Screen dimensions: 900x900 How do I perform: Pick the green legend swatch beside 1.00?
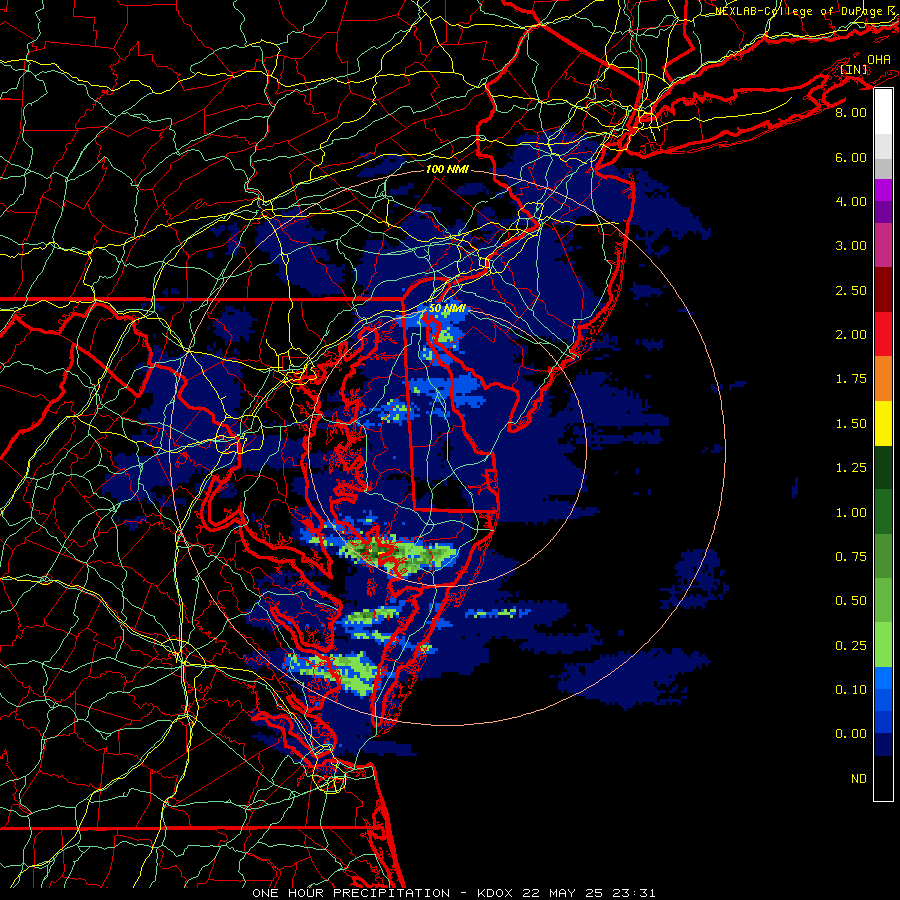883,512
